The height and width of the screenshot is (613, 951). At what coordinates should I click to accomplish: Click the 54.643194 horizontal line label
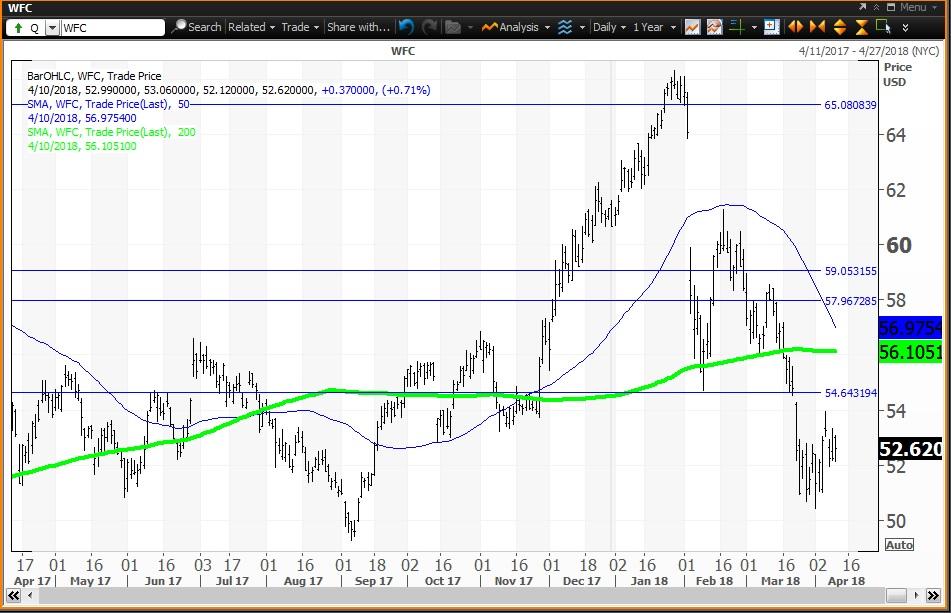click(x=850, y=393)
